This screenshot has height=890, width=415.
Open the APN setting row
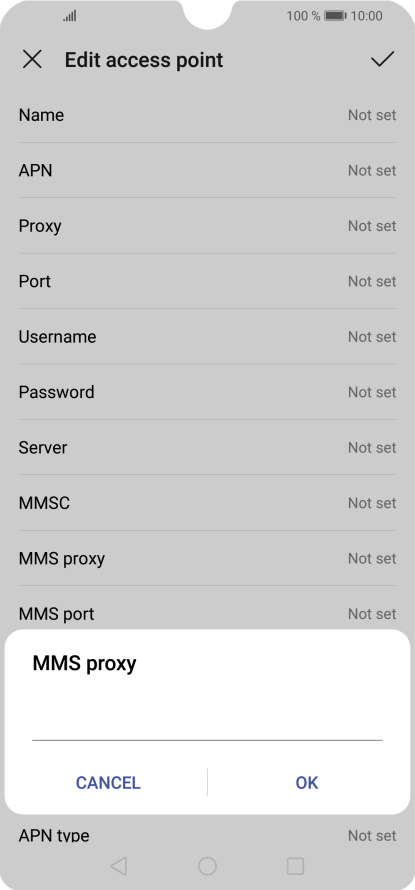207,170
